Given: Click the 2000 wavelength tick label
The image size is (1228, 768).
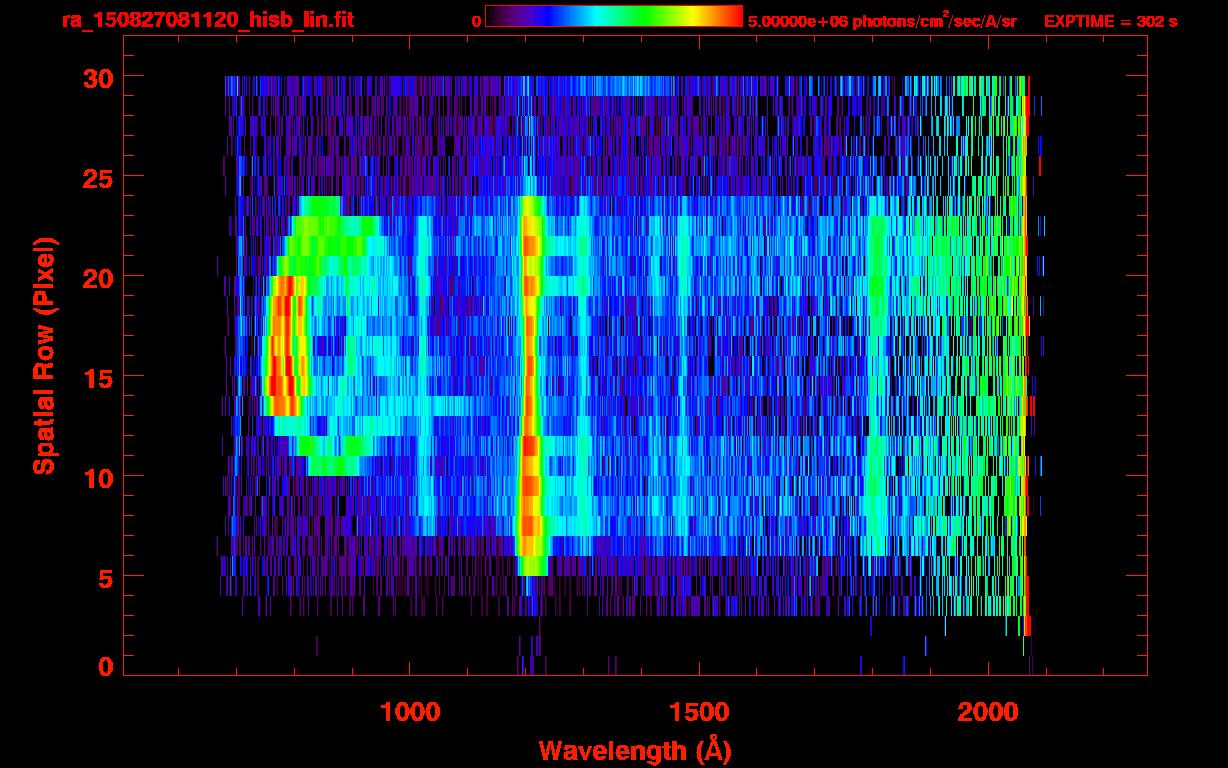Looking at the screenshot, I should click(988, 712).
